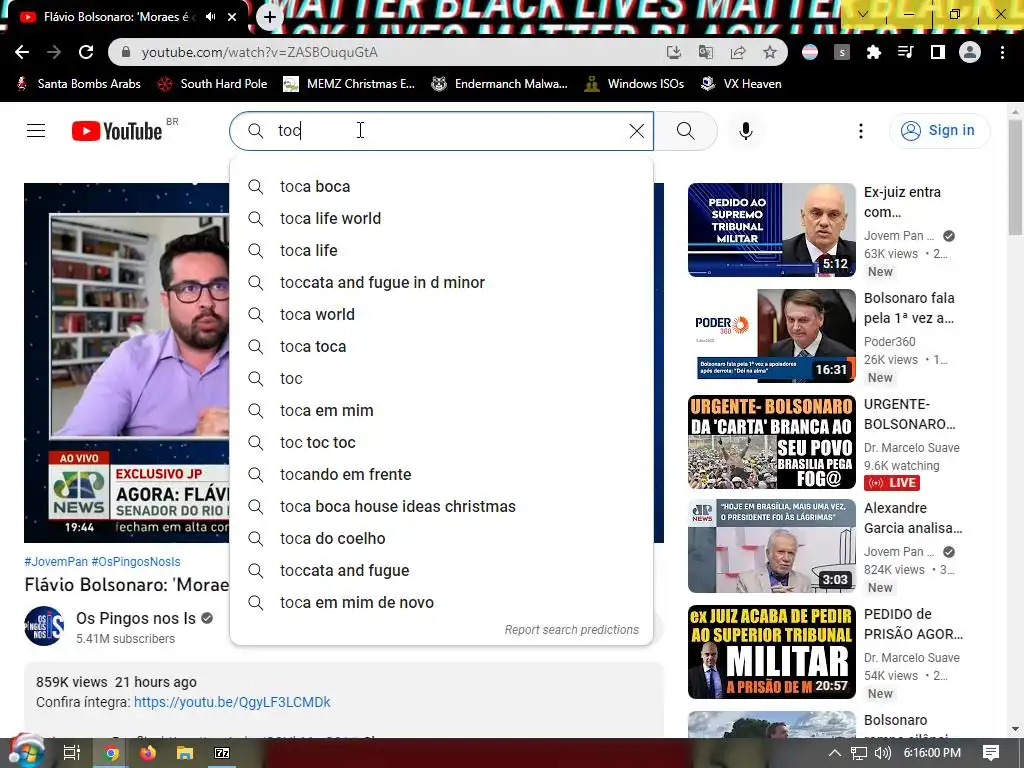
Task: Switch to Chrome on the taskbar
Action: pos(111,753)
